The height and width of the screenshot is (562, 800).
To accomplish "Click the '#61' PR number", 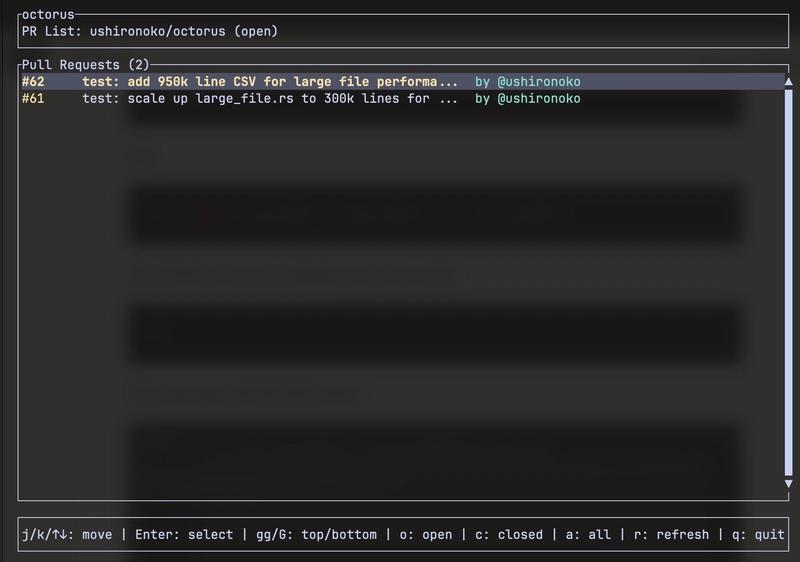I will (33, 98).
